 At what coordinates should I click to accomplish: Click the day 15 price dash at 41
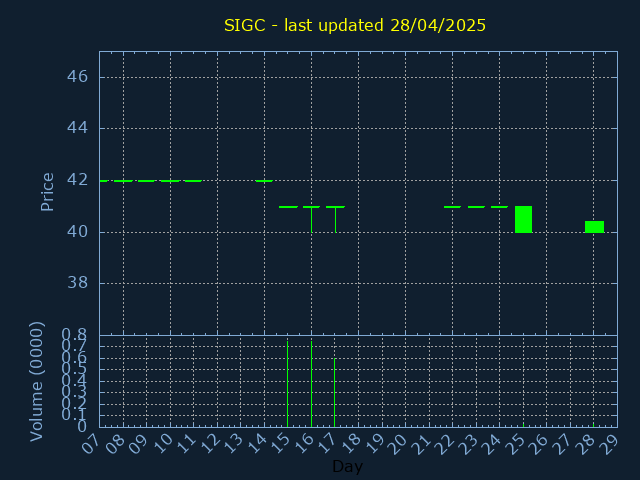[x=288, y=207]
